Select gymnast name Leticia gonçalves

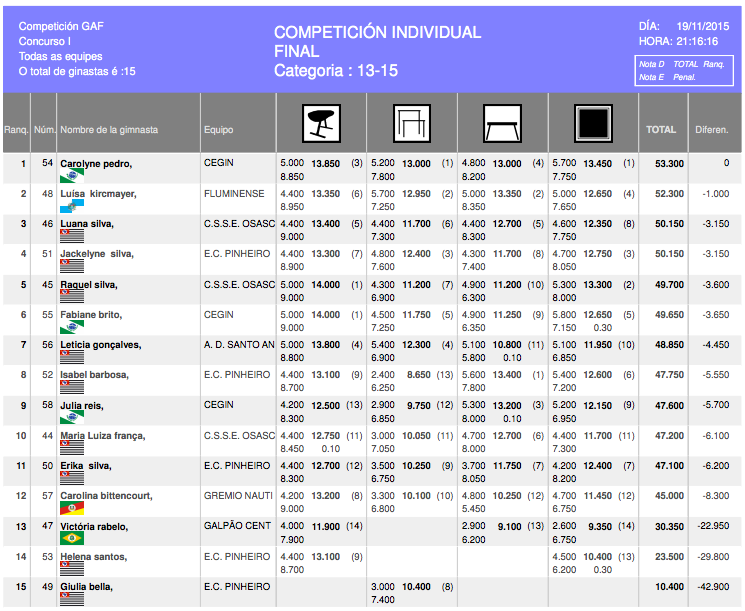click(101, 344)
